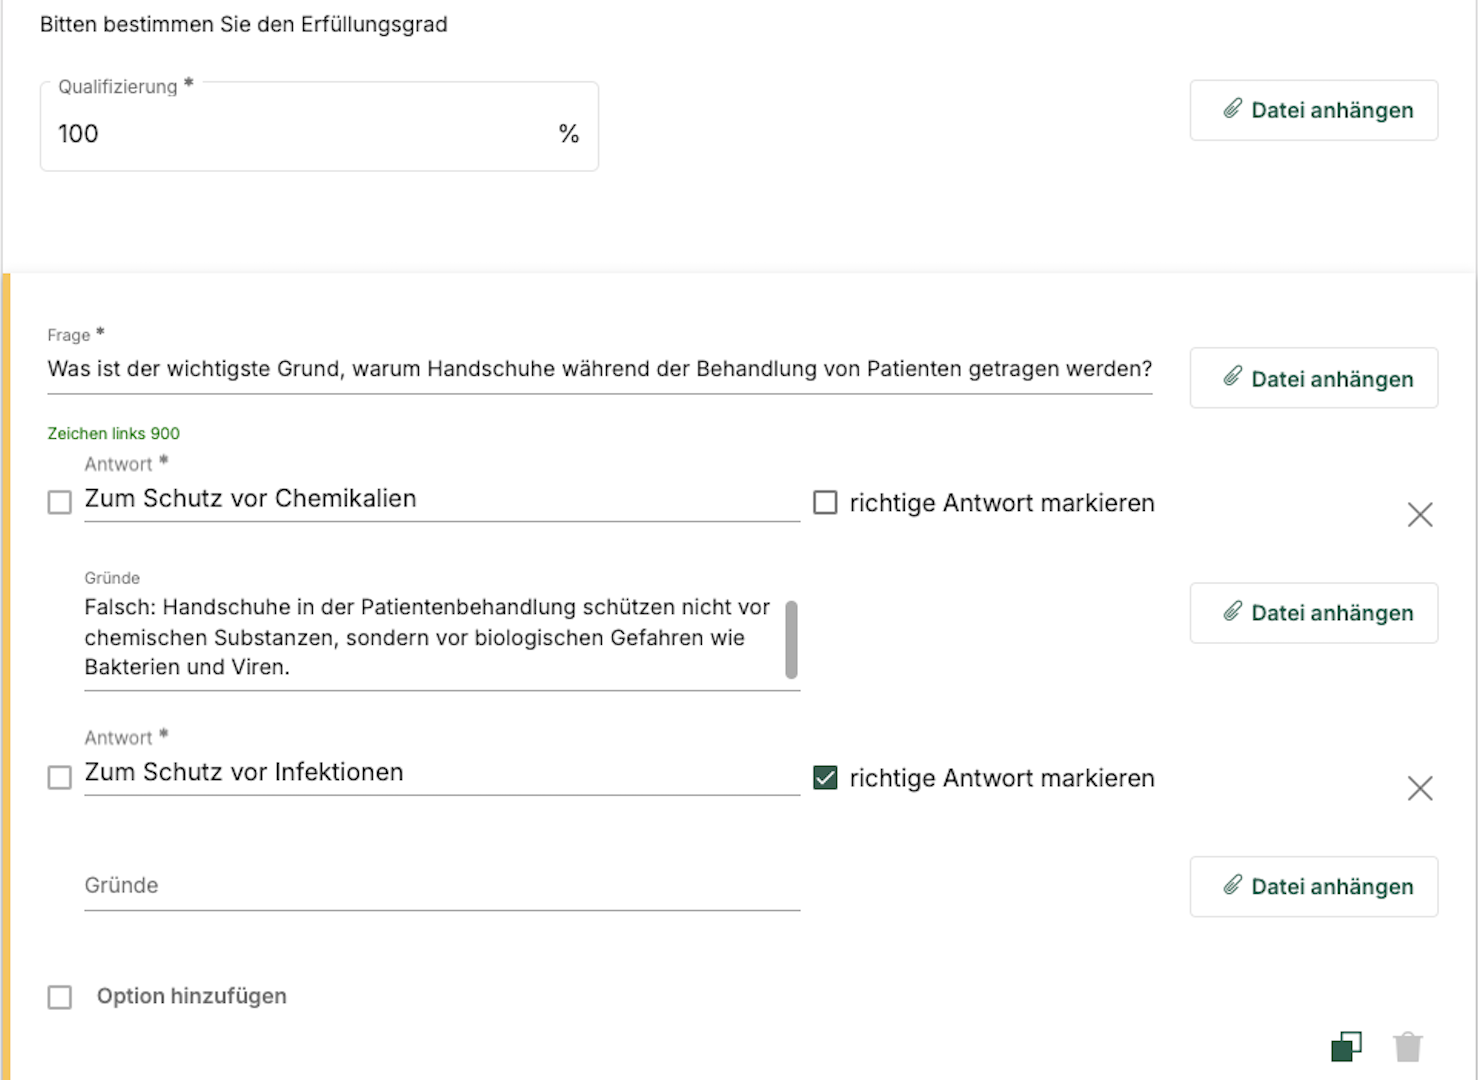Click paperclip icon next to Chemikalien explanation

(x=1233, y=612)
